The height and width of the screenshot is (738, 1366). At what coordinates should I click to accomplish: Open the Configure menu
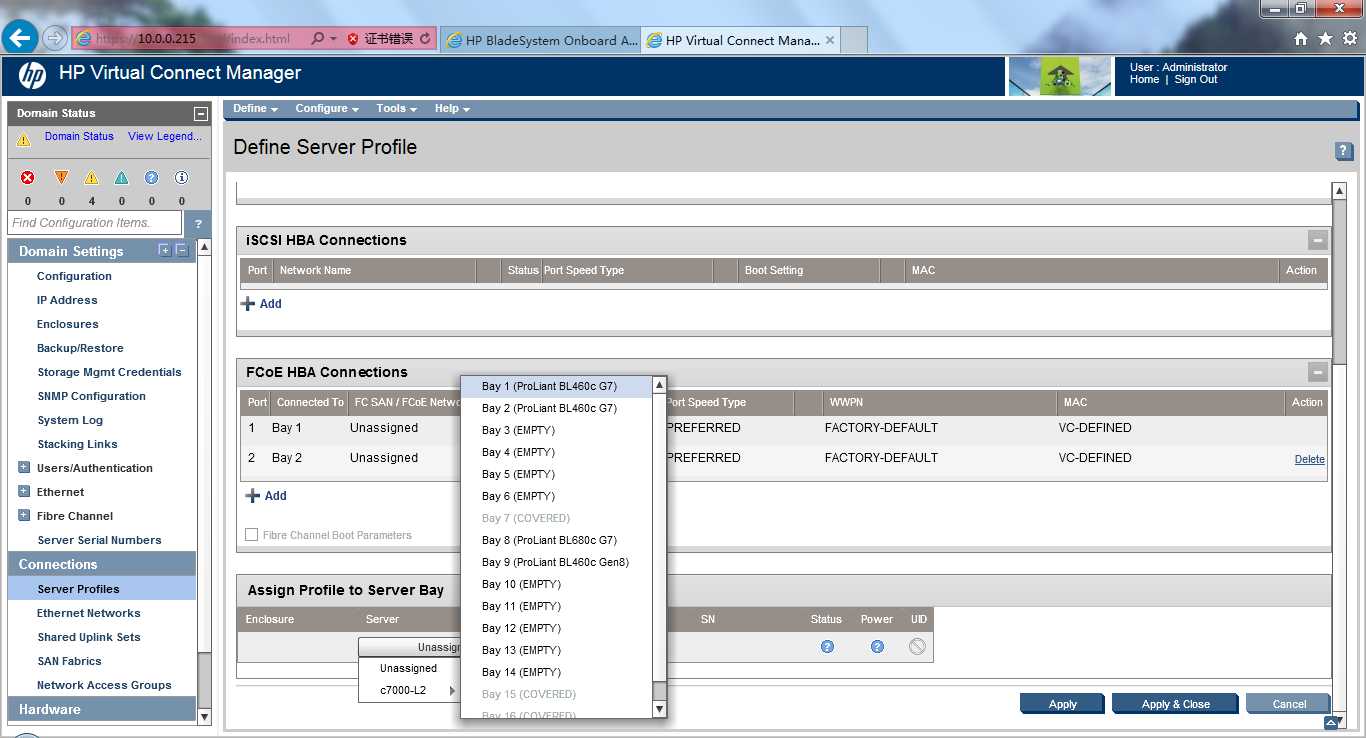tap(328, 108)
